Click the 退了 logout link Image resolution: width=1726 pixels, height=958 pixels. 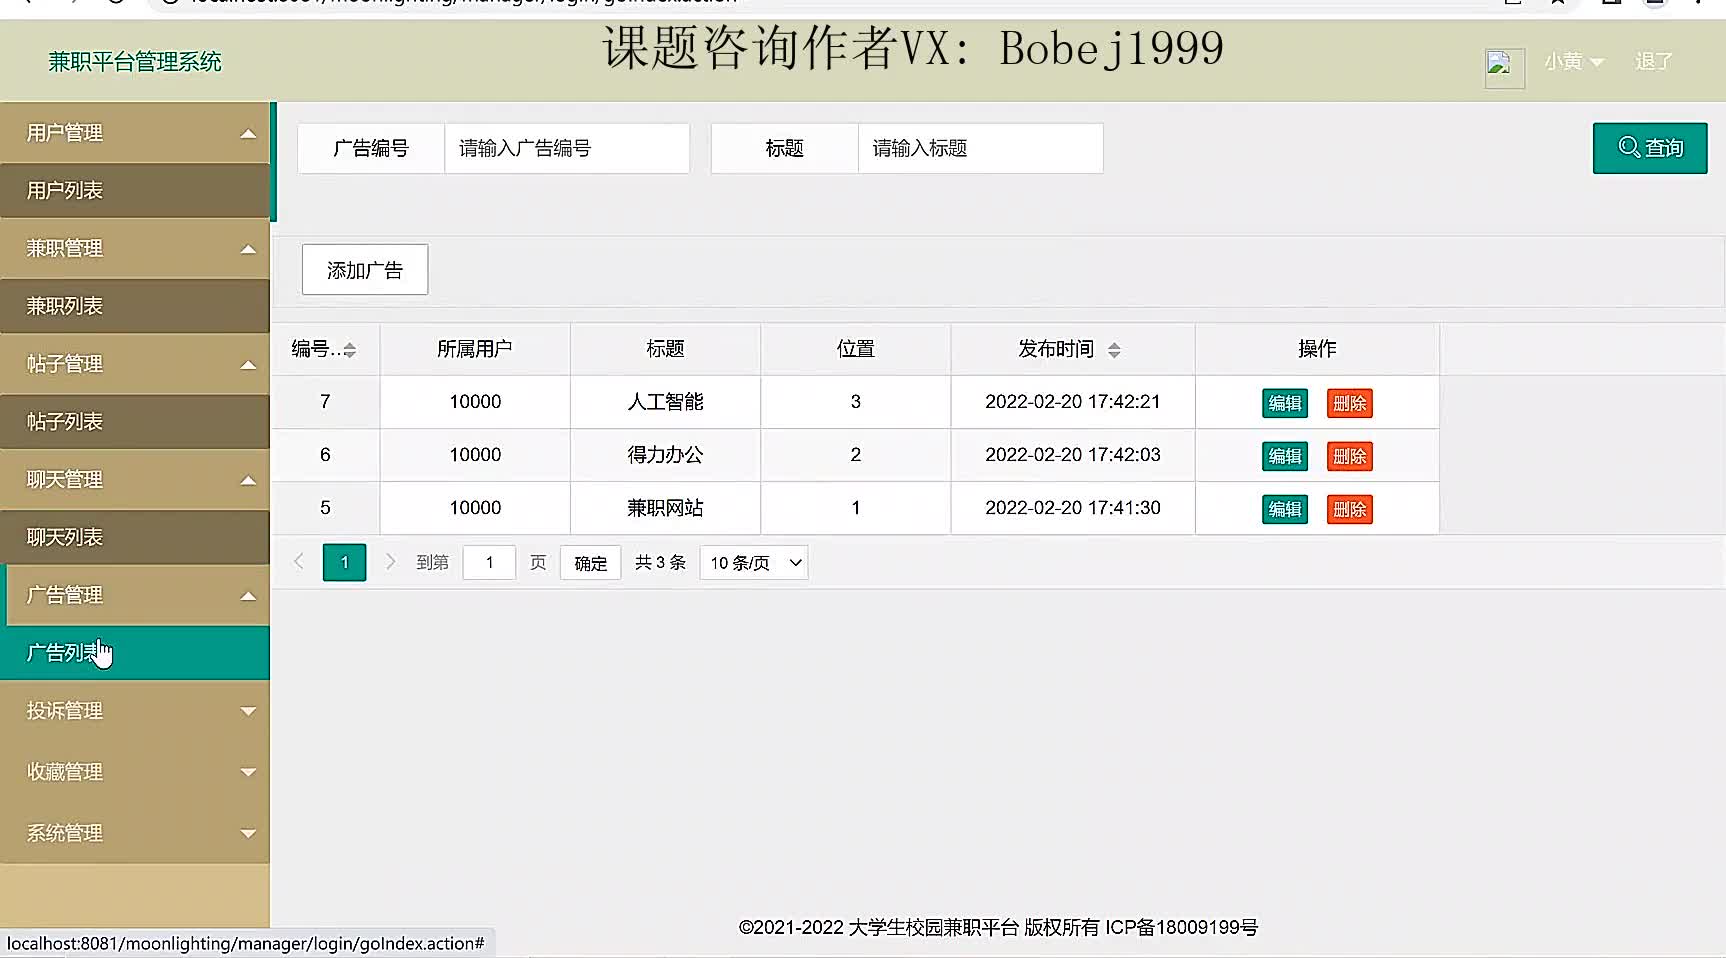(1654, 62)
